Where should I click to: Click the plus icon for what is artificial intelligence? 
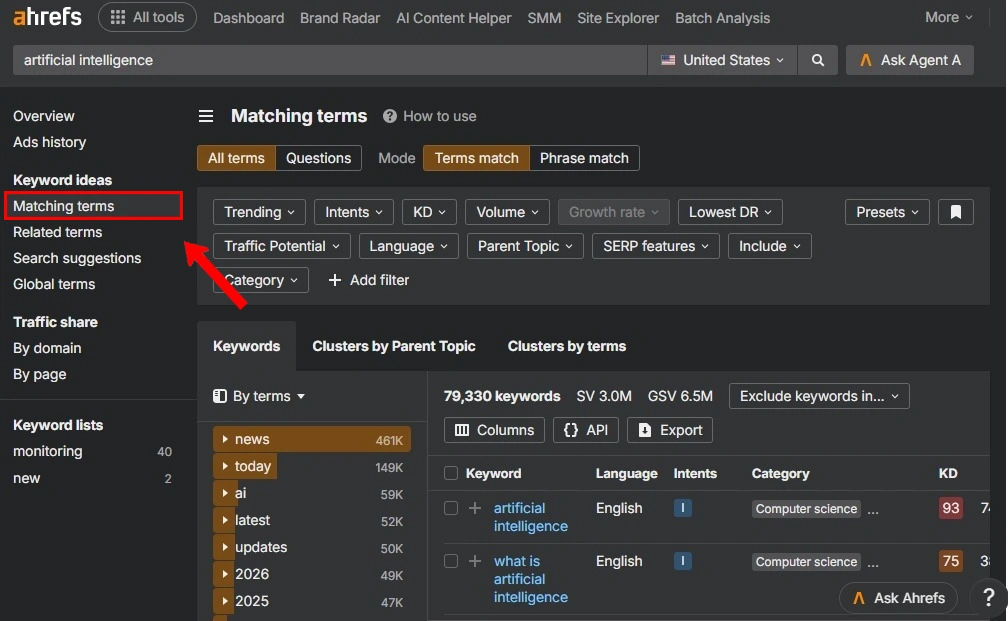(x=474, y=561)
